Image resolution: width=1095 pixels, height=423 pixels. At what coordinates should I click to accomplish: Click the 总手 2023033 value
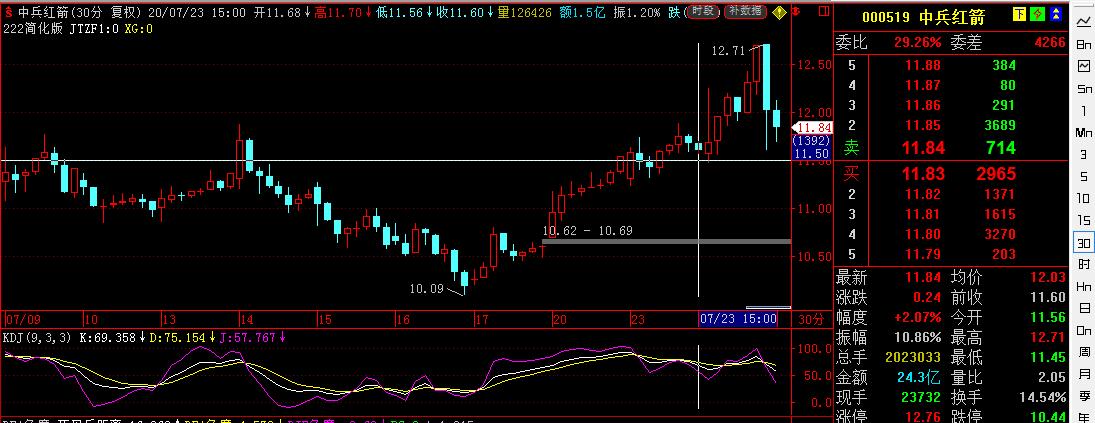(x=913, y=358)
